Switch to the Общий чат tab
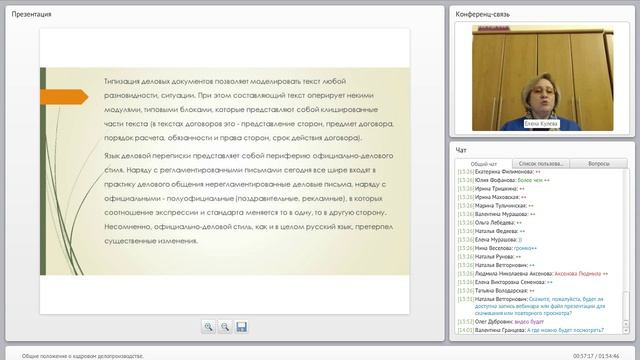Viewport: 640px width, 360px height. 484,164
